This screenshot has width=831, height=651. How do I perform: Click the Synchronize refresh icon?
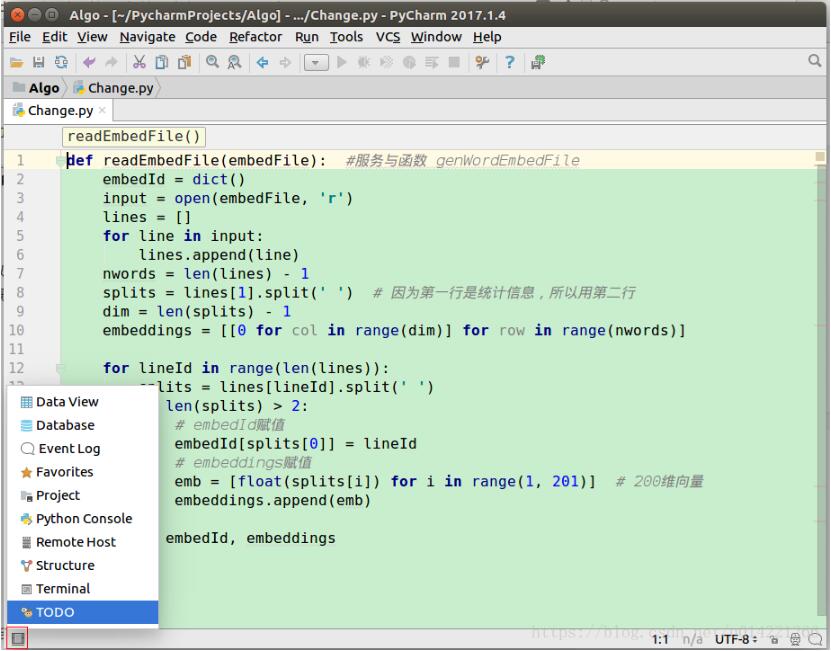tap(59, 62)
